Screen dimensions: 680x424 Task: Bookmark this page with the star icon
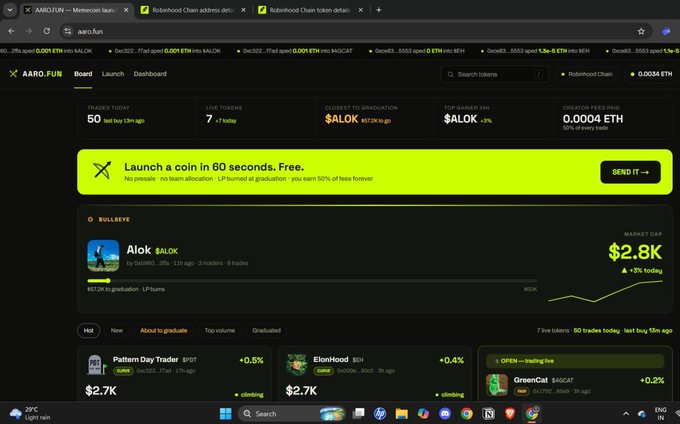point(641,31)
